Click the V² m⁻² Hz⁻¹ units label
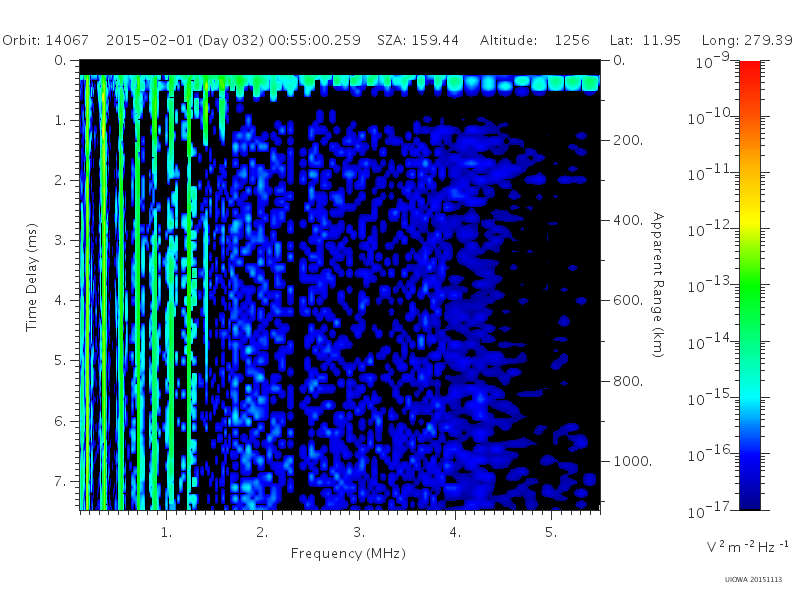The image size is (800, 600). [x=747, y=546]
